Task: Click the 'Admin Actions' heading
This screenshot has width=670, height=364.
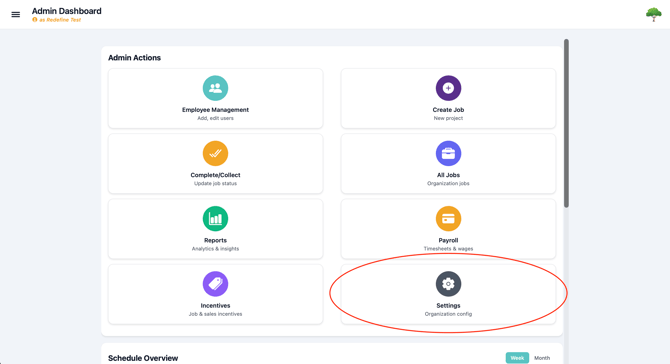Action: (x=135, y=58)
